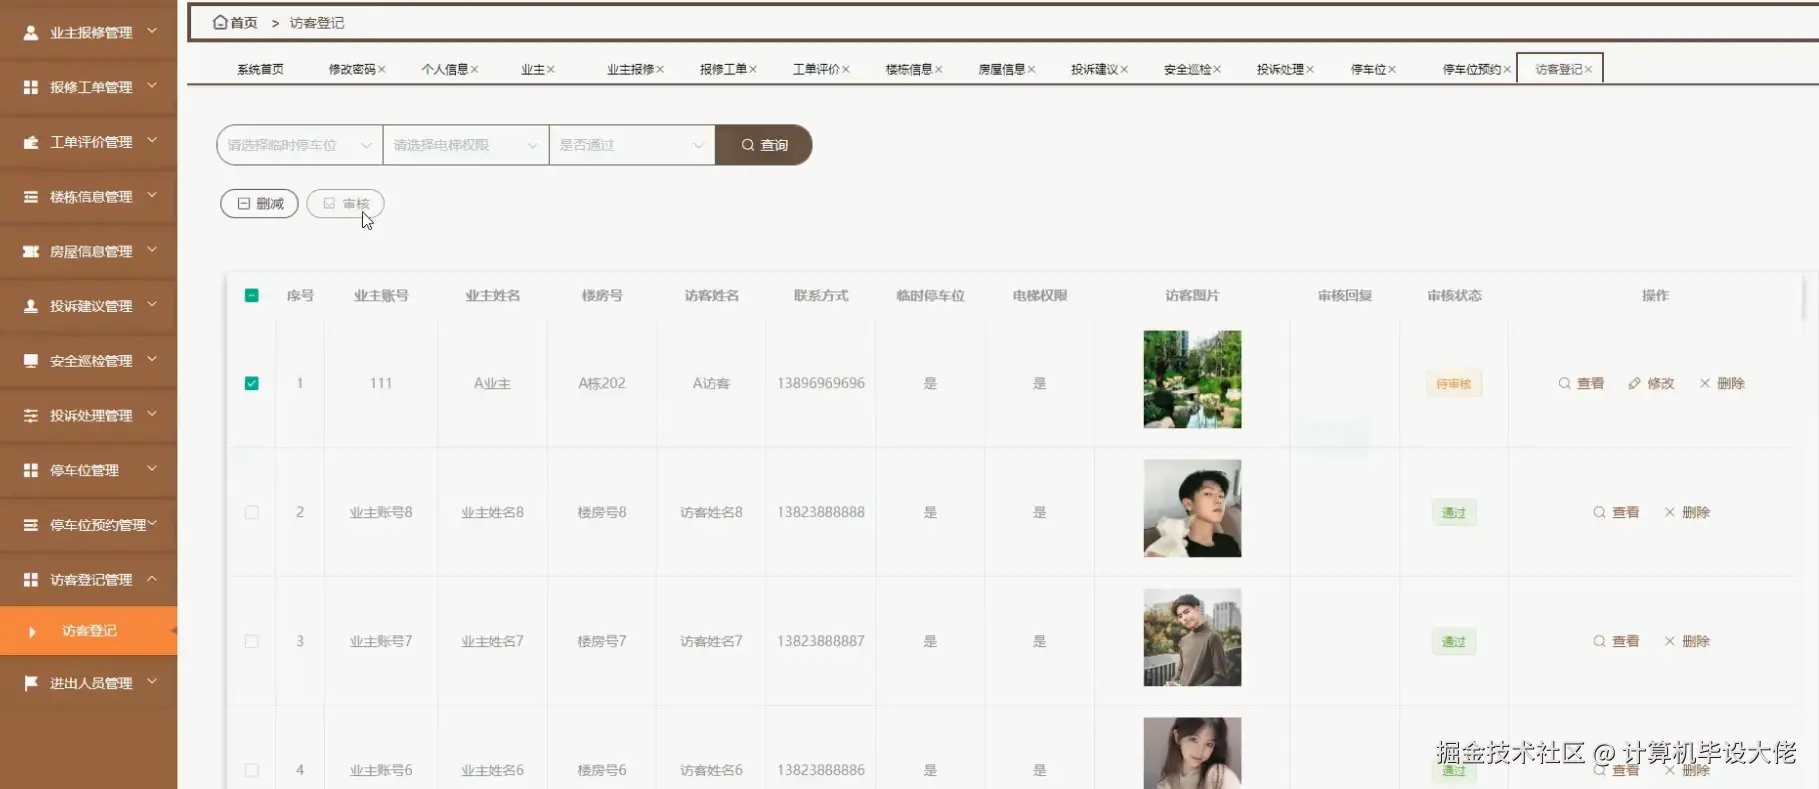Viewport: 1819px width, 789px height.
Task: Open the visitor photo in row 3
Action: click(x=1192, y=637)
